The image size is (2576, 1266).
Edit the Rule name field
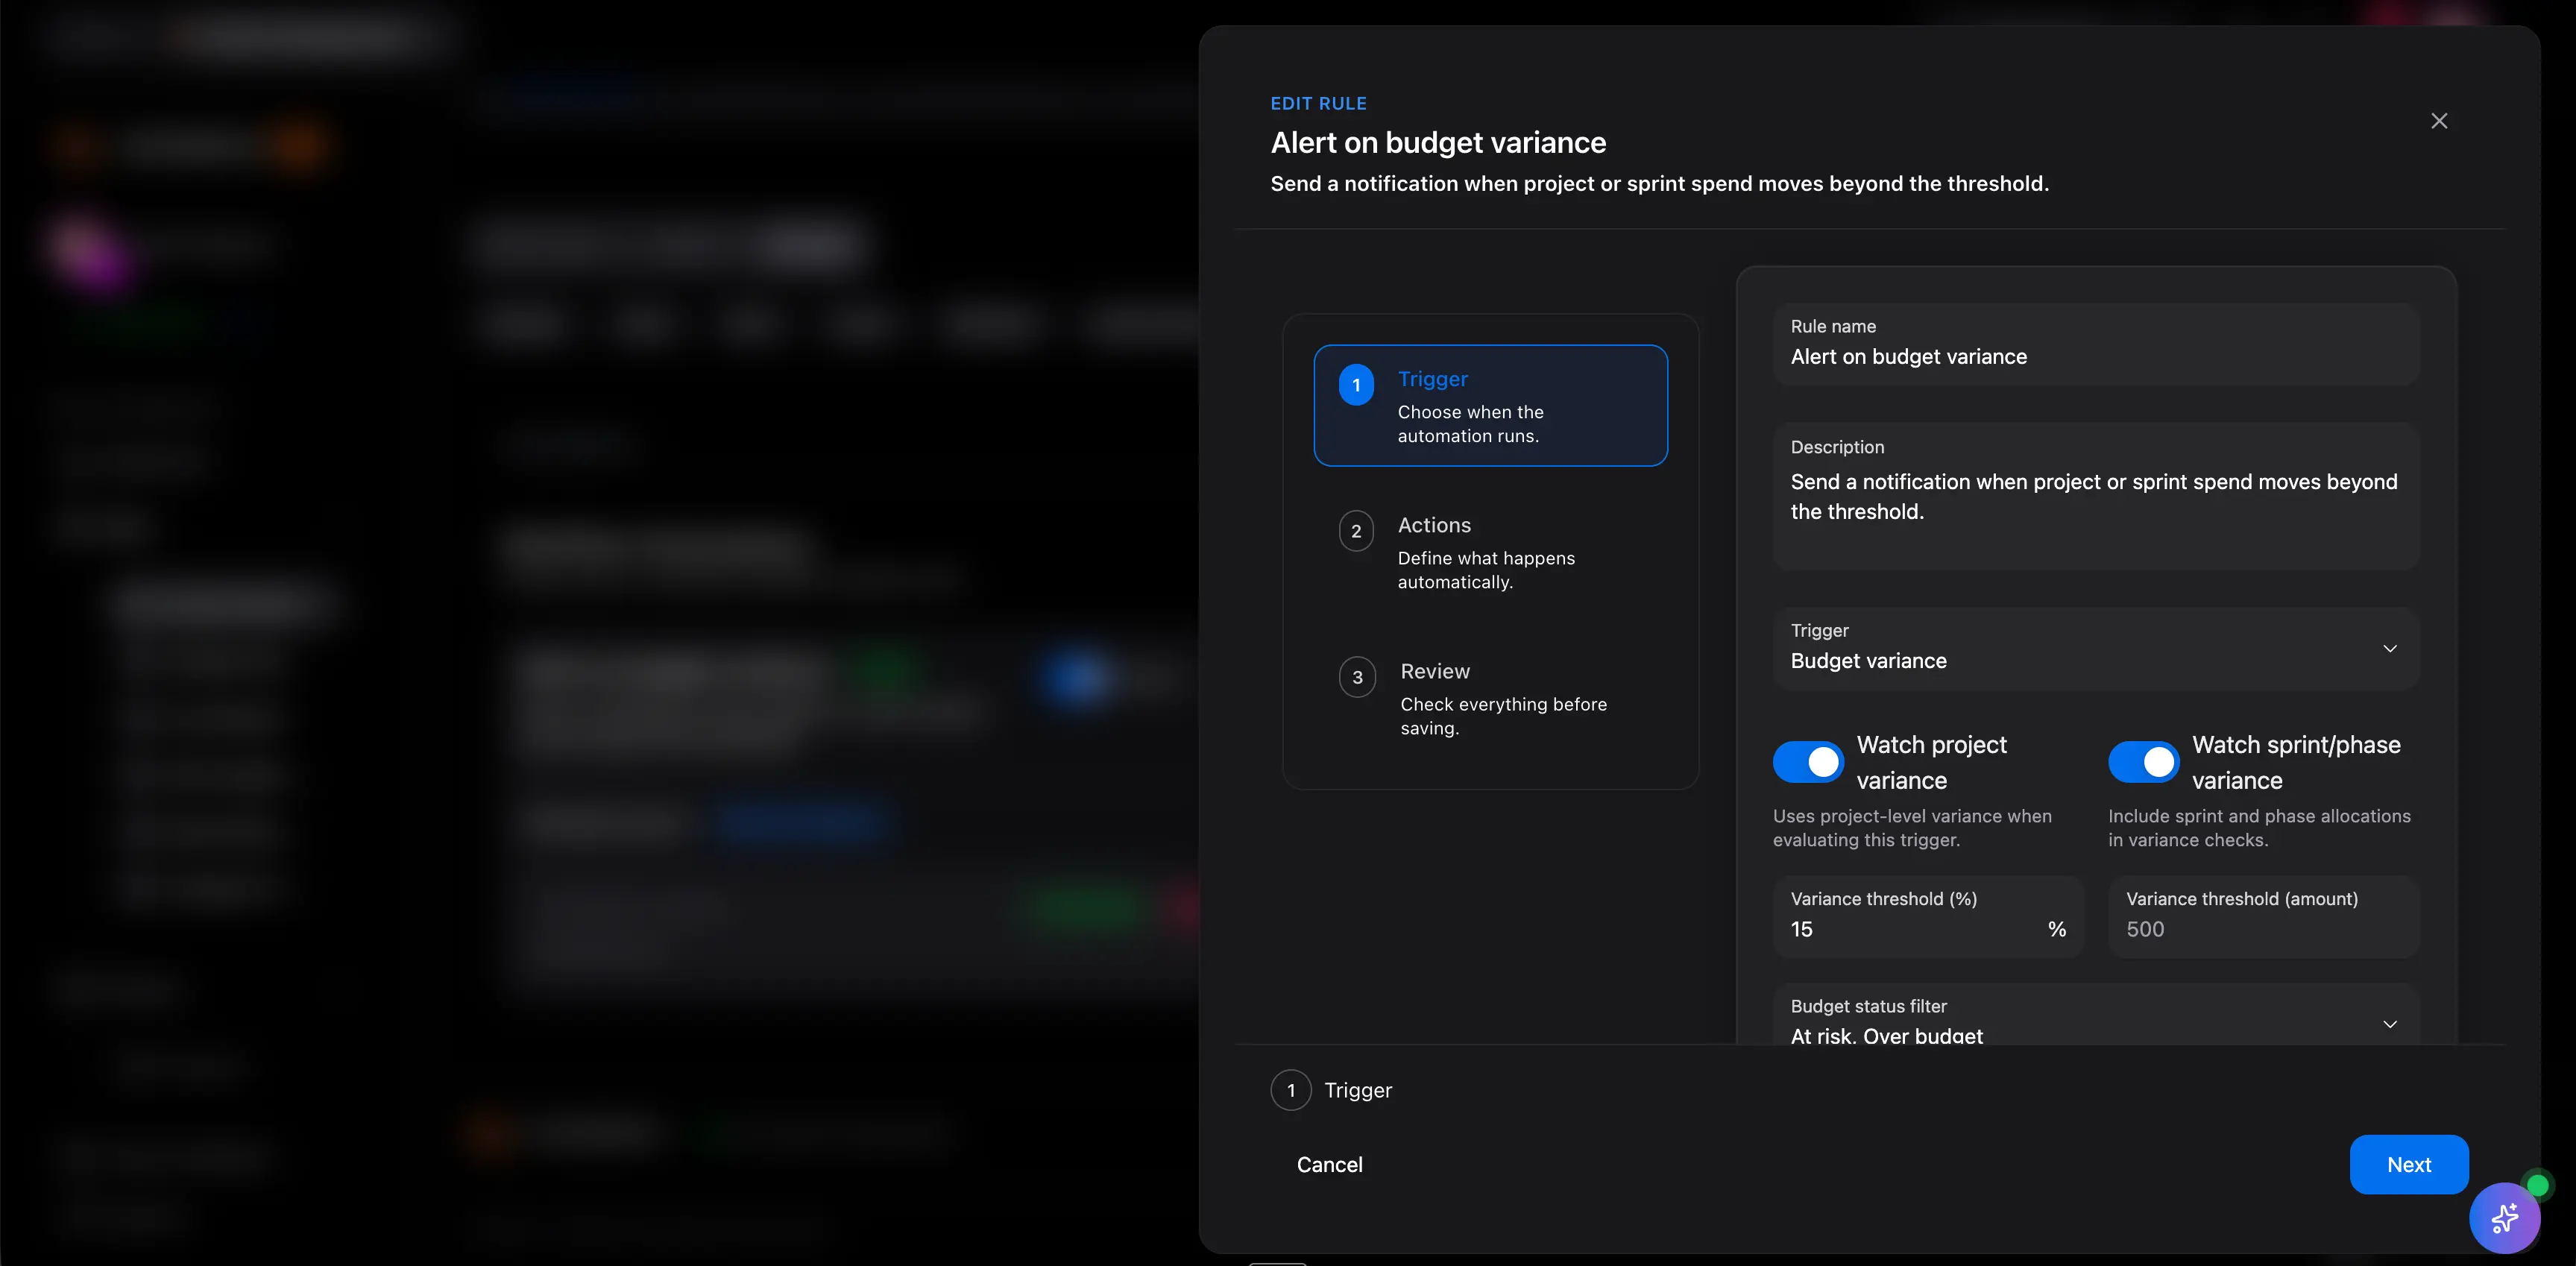click(x=2094, y=356)
